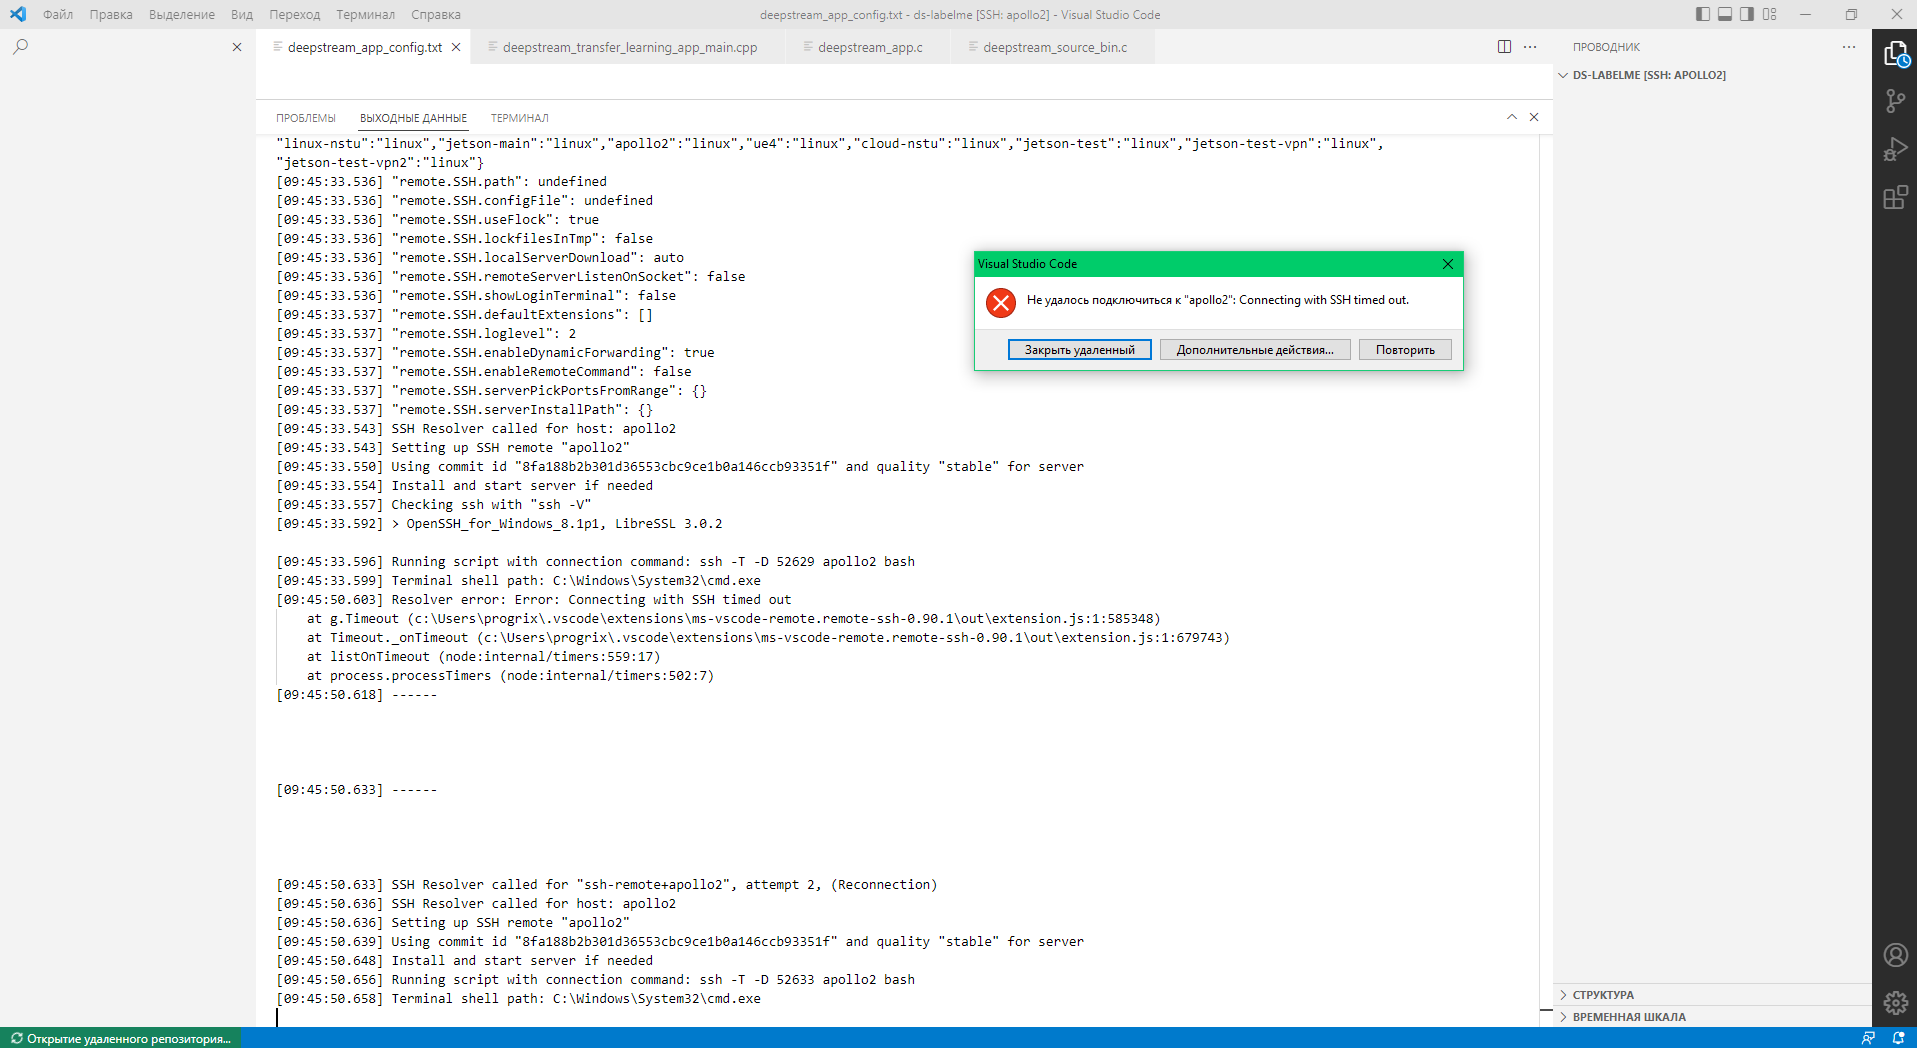Collapse the DS-LABELME [SSH: APOLLO2] section
The image size is (1917, 1048).
[x=1563, y=74]
